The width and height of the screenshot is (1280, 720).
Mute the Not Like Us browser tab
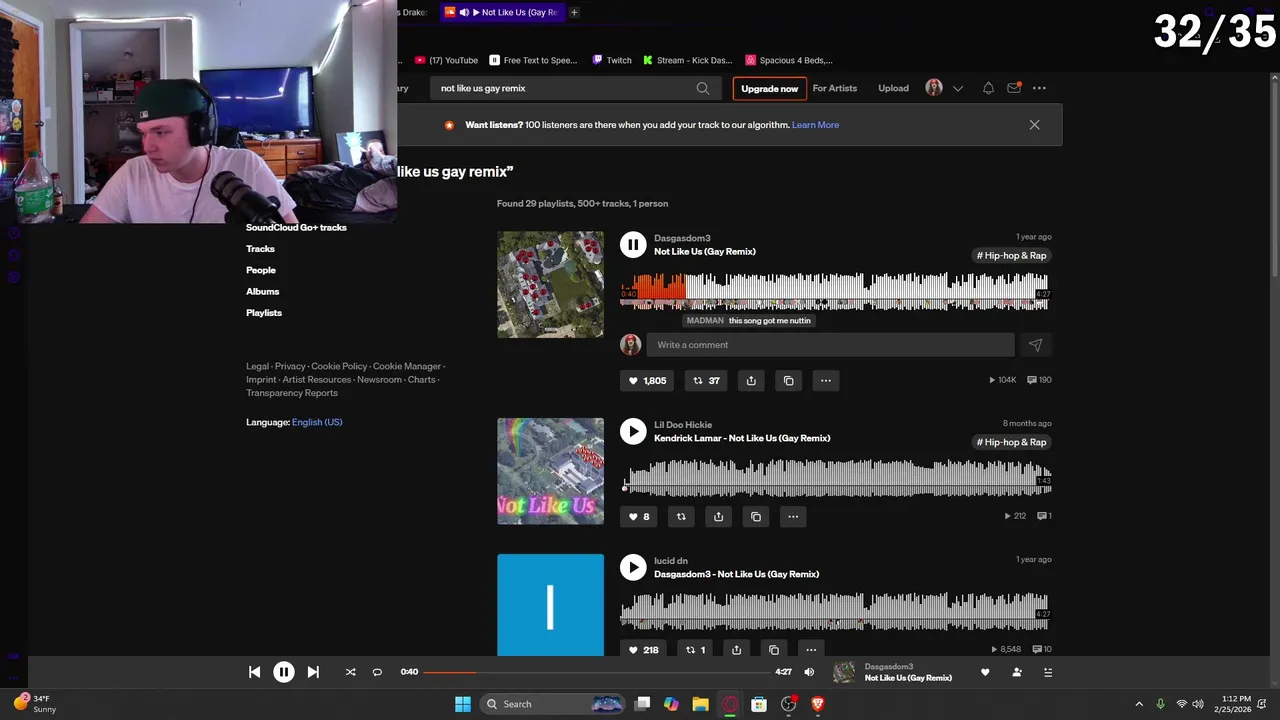tap(464, 12)
